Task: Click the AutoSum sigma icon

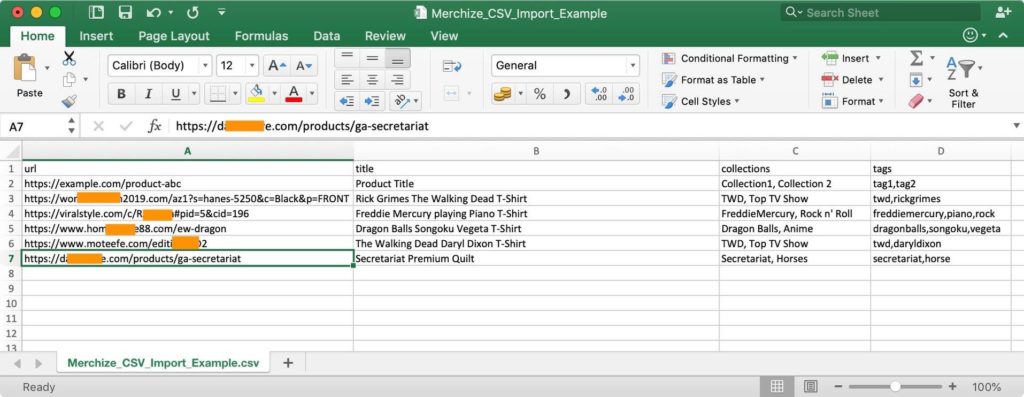Action: [917, 58]
